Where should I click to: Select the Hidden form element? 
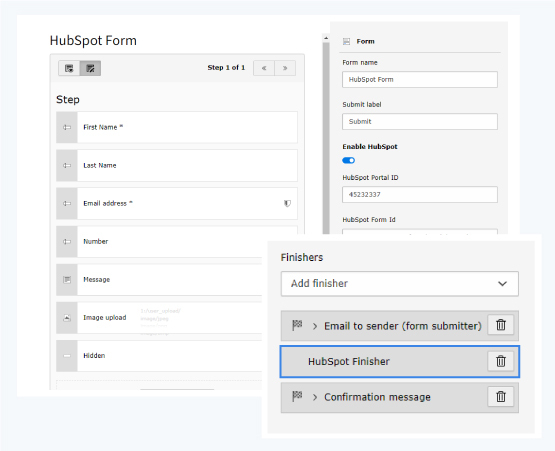[159, 356]
